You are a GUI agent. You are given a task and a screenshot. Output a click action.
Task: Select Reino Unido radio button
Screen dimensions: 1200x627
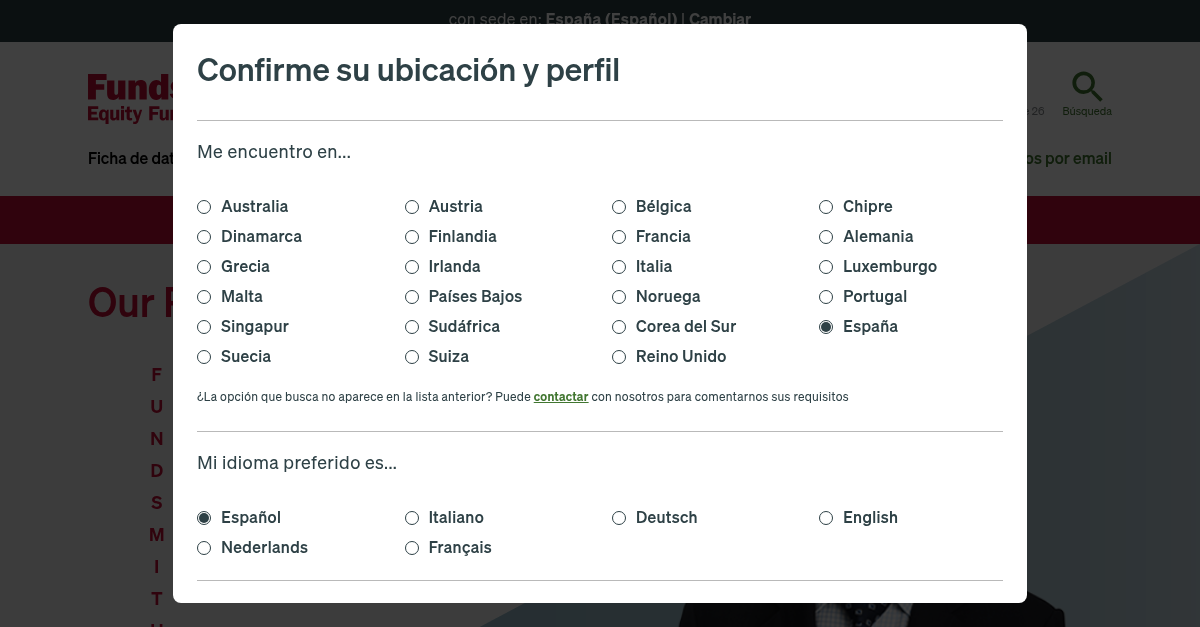point(619,357)
